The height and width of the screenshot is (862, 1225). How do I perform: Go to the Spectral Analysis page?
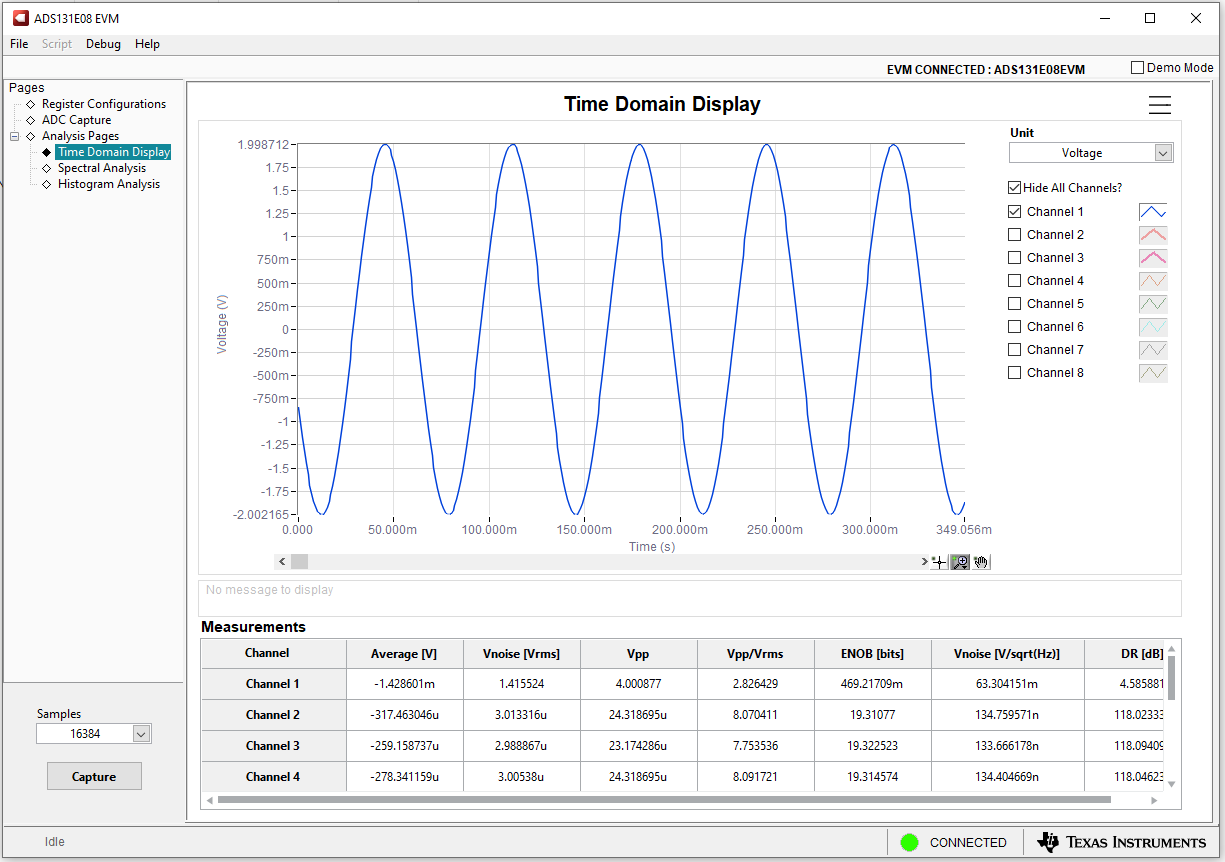click(101, 168)
